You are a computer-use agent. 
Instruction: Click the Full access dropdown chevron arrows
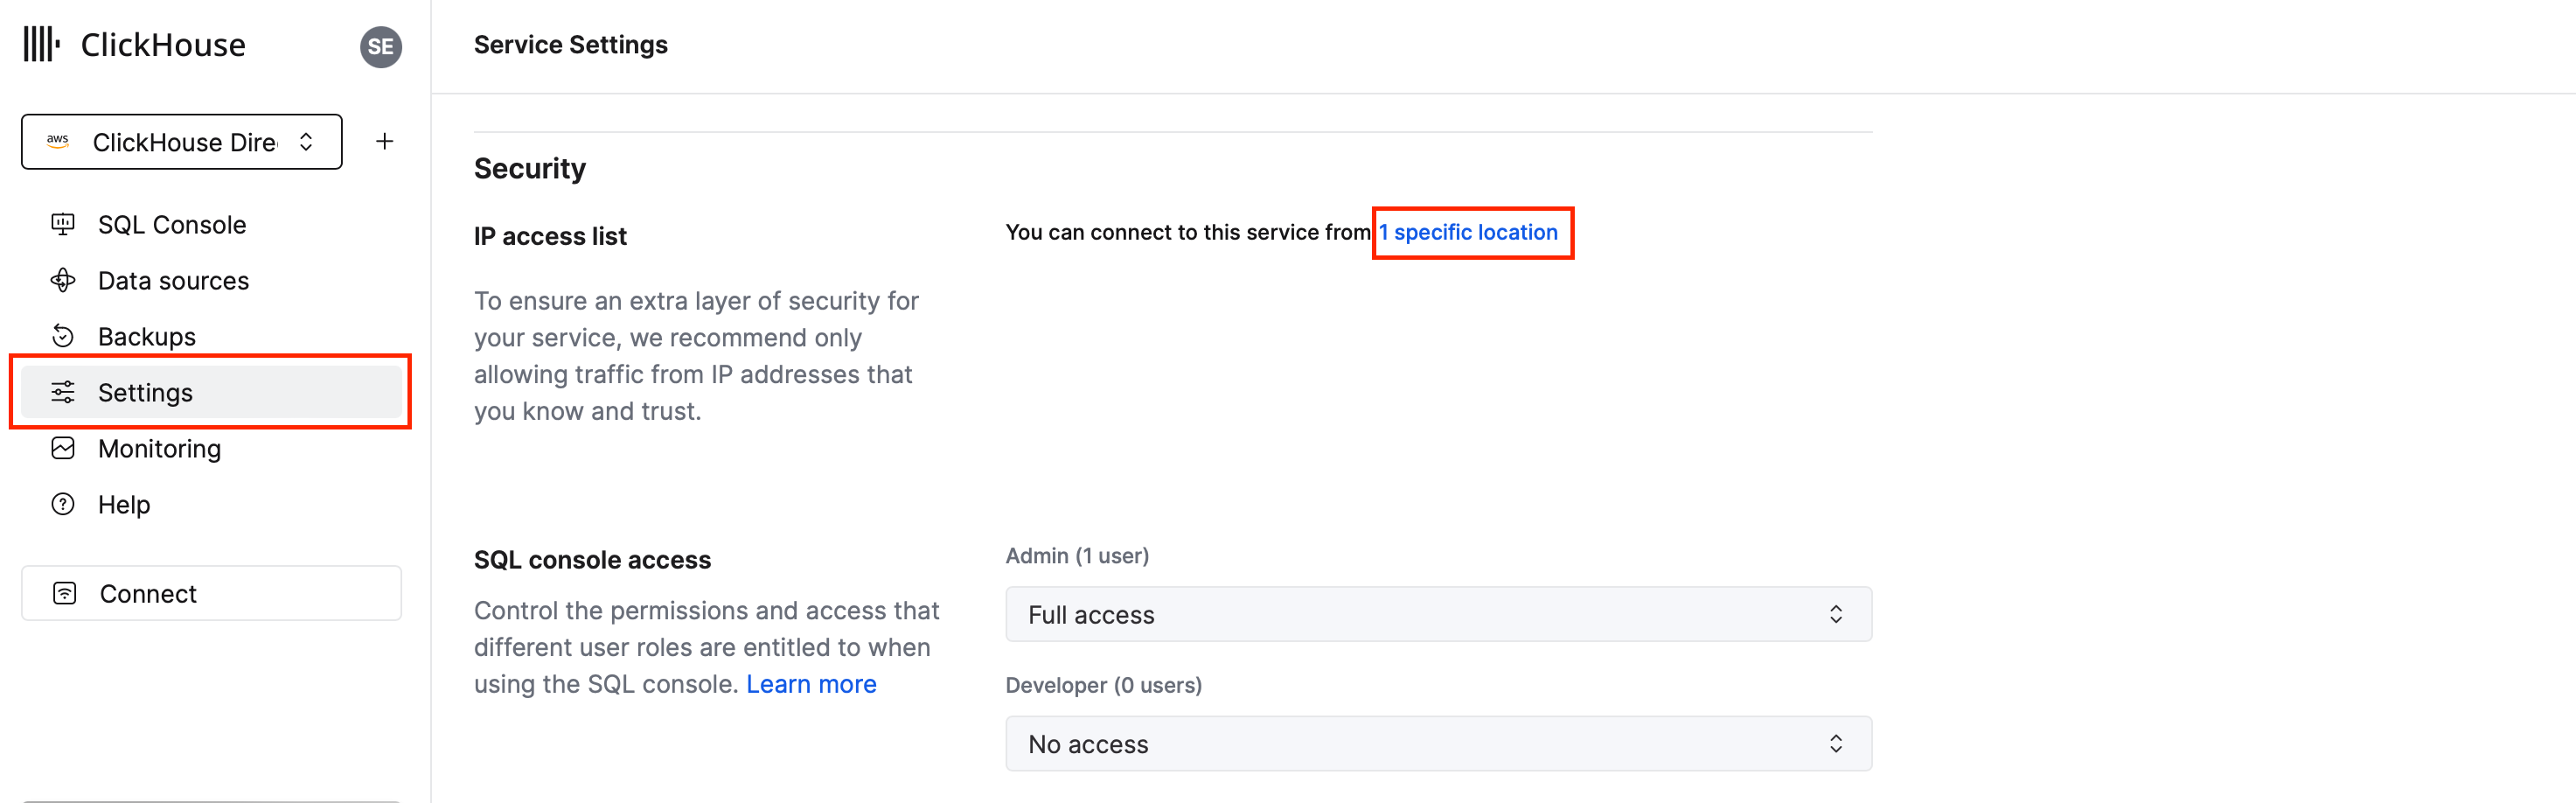point(1835,614)
